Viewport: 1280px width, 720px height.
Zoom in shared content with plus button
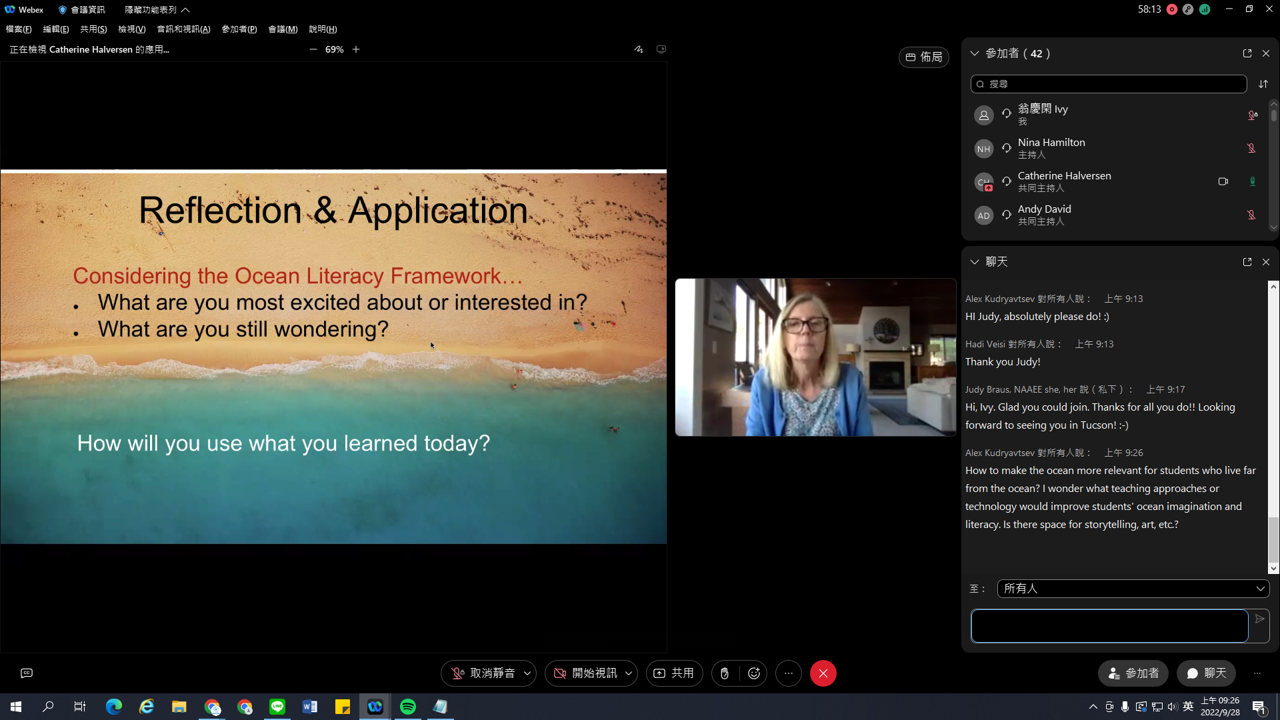pyautogui.click(x=356, y=49)
